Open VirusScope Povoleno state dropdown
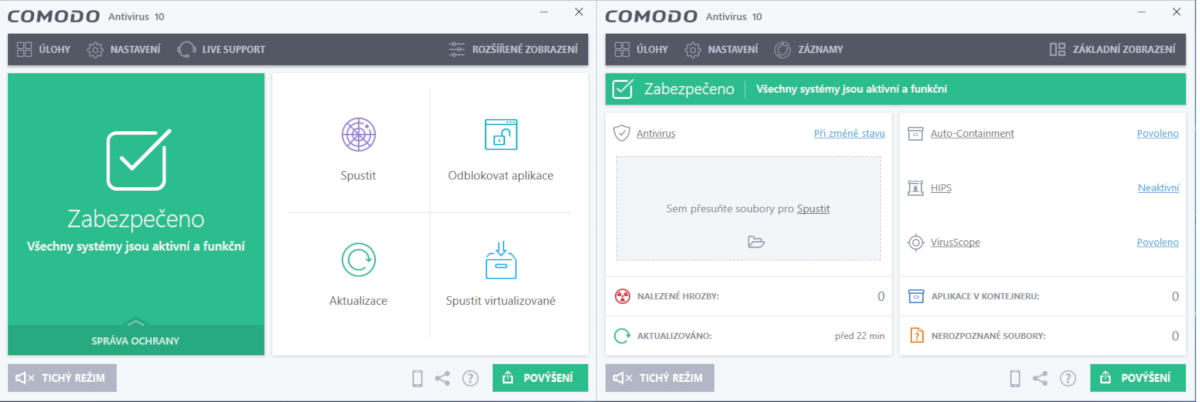The width and height of the screenshot is (1200, 402). pos(1157,242)
